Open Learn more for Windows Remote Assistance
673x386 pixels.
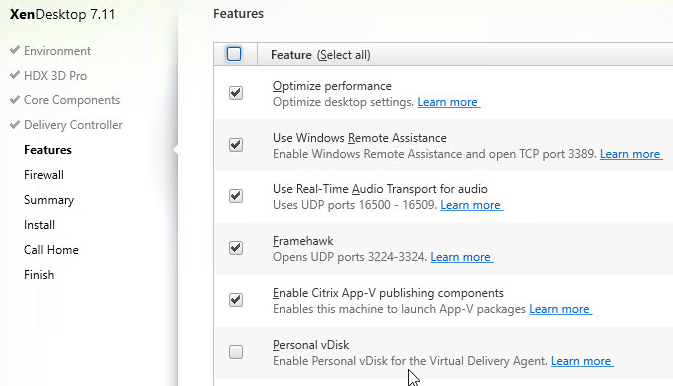point(631,154)
